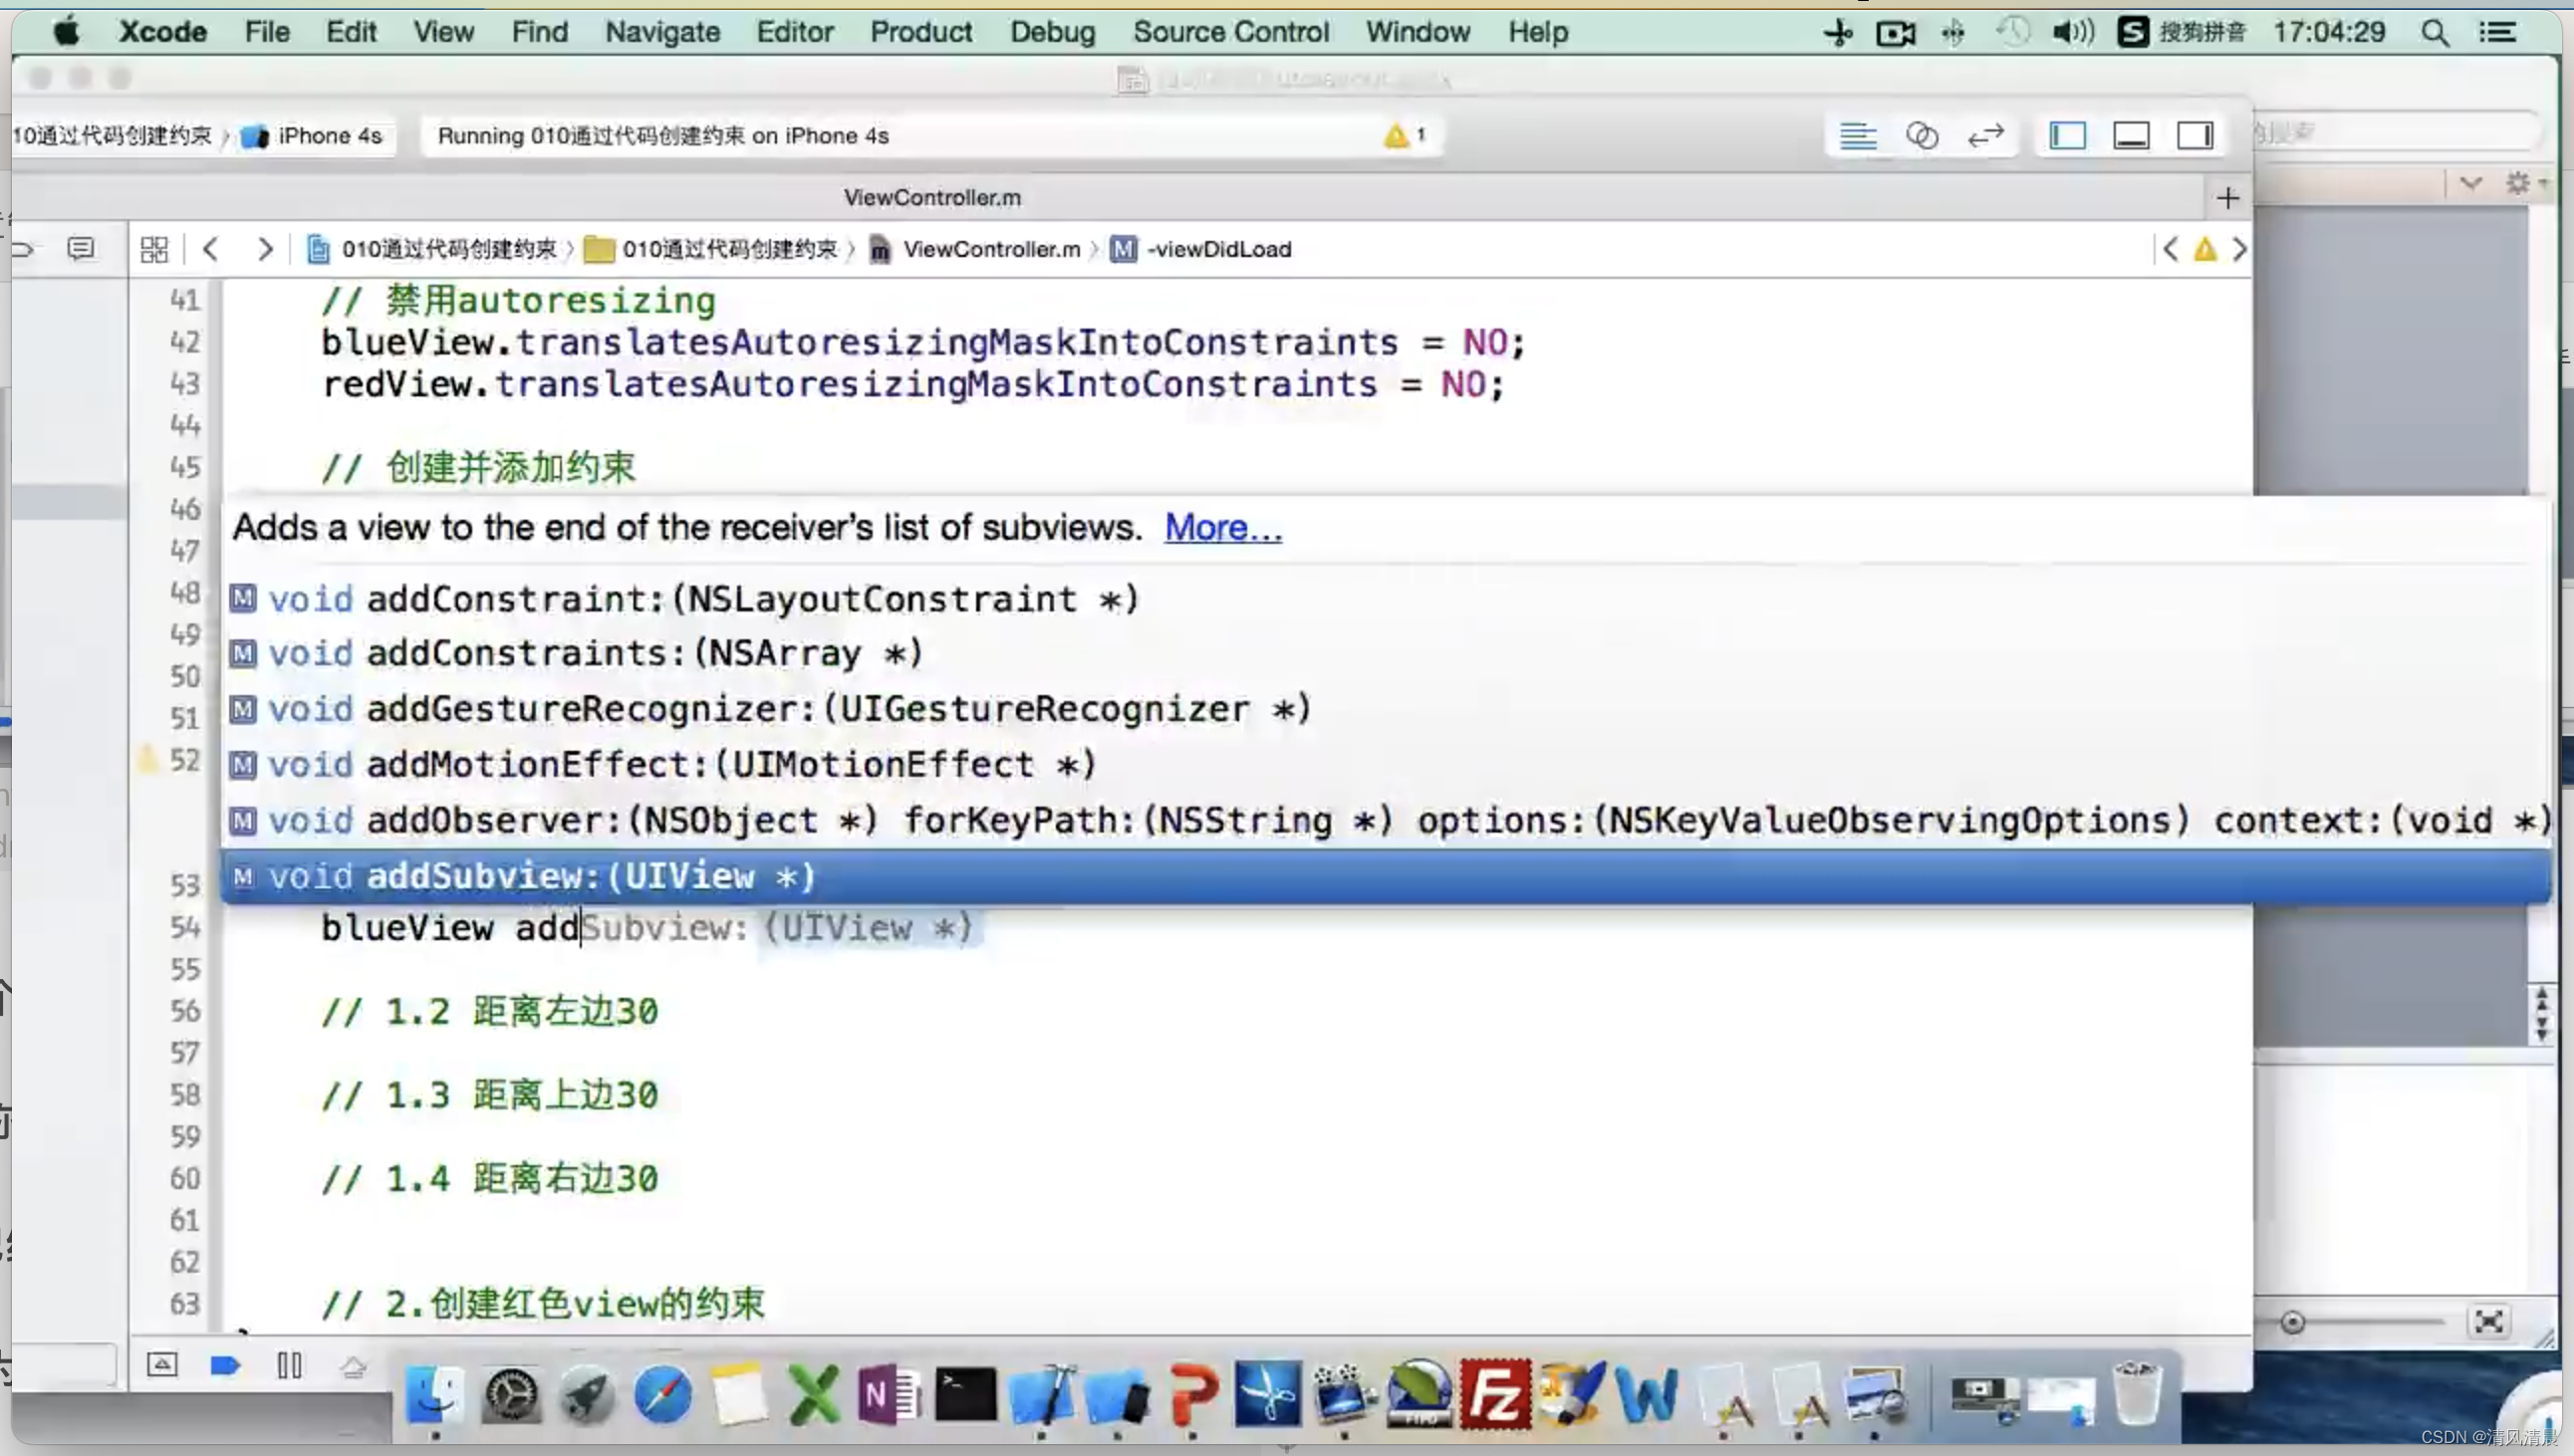The image size is (2574, 1456).
Task: Click step over debug button
Action: (x=353, y=1366)
